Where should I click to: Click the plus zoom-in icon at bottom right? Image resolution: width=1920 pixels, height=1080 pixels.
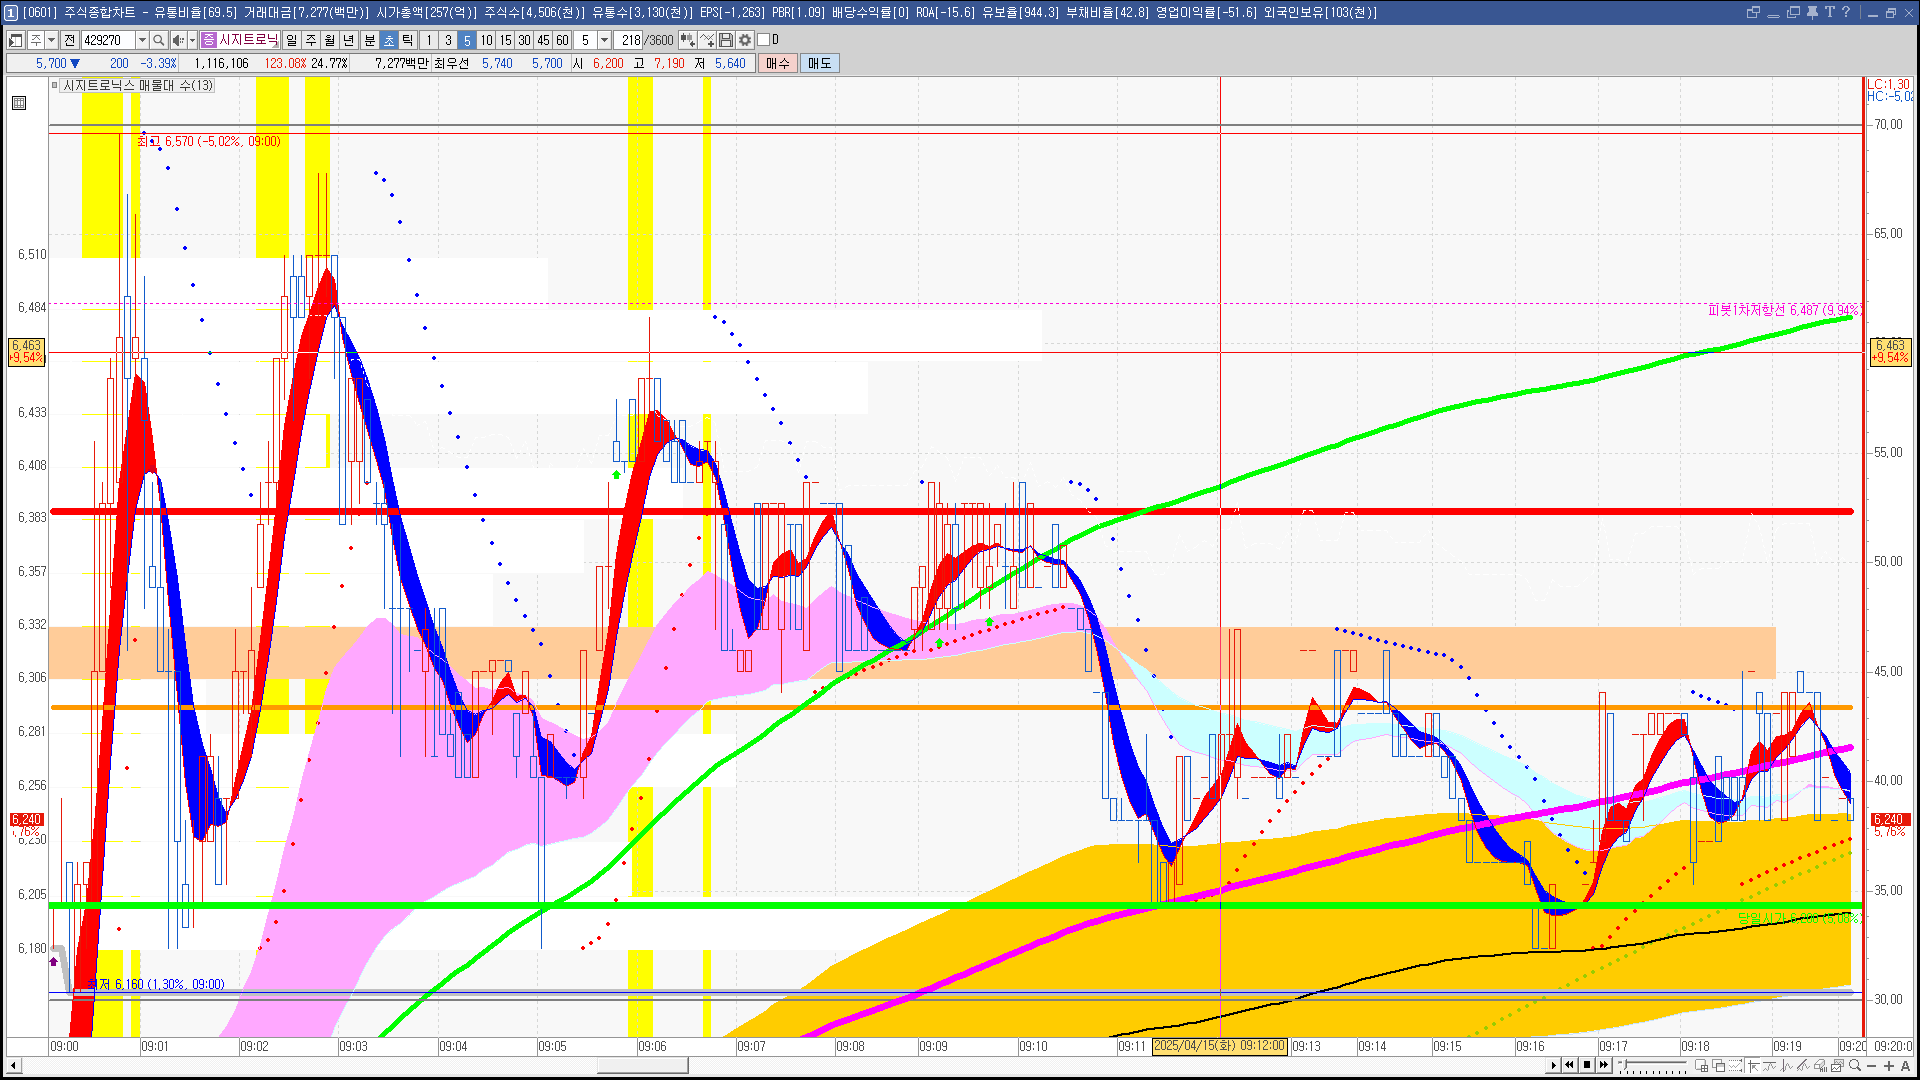(x=1888, y=1066)
